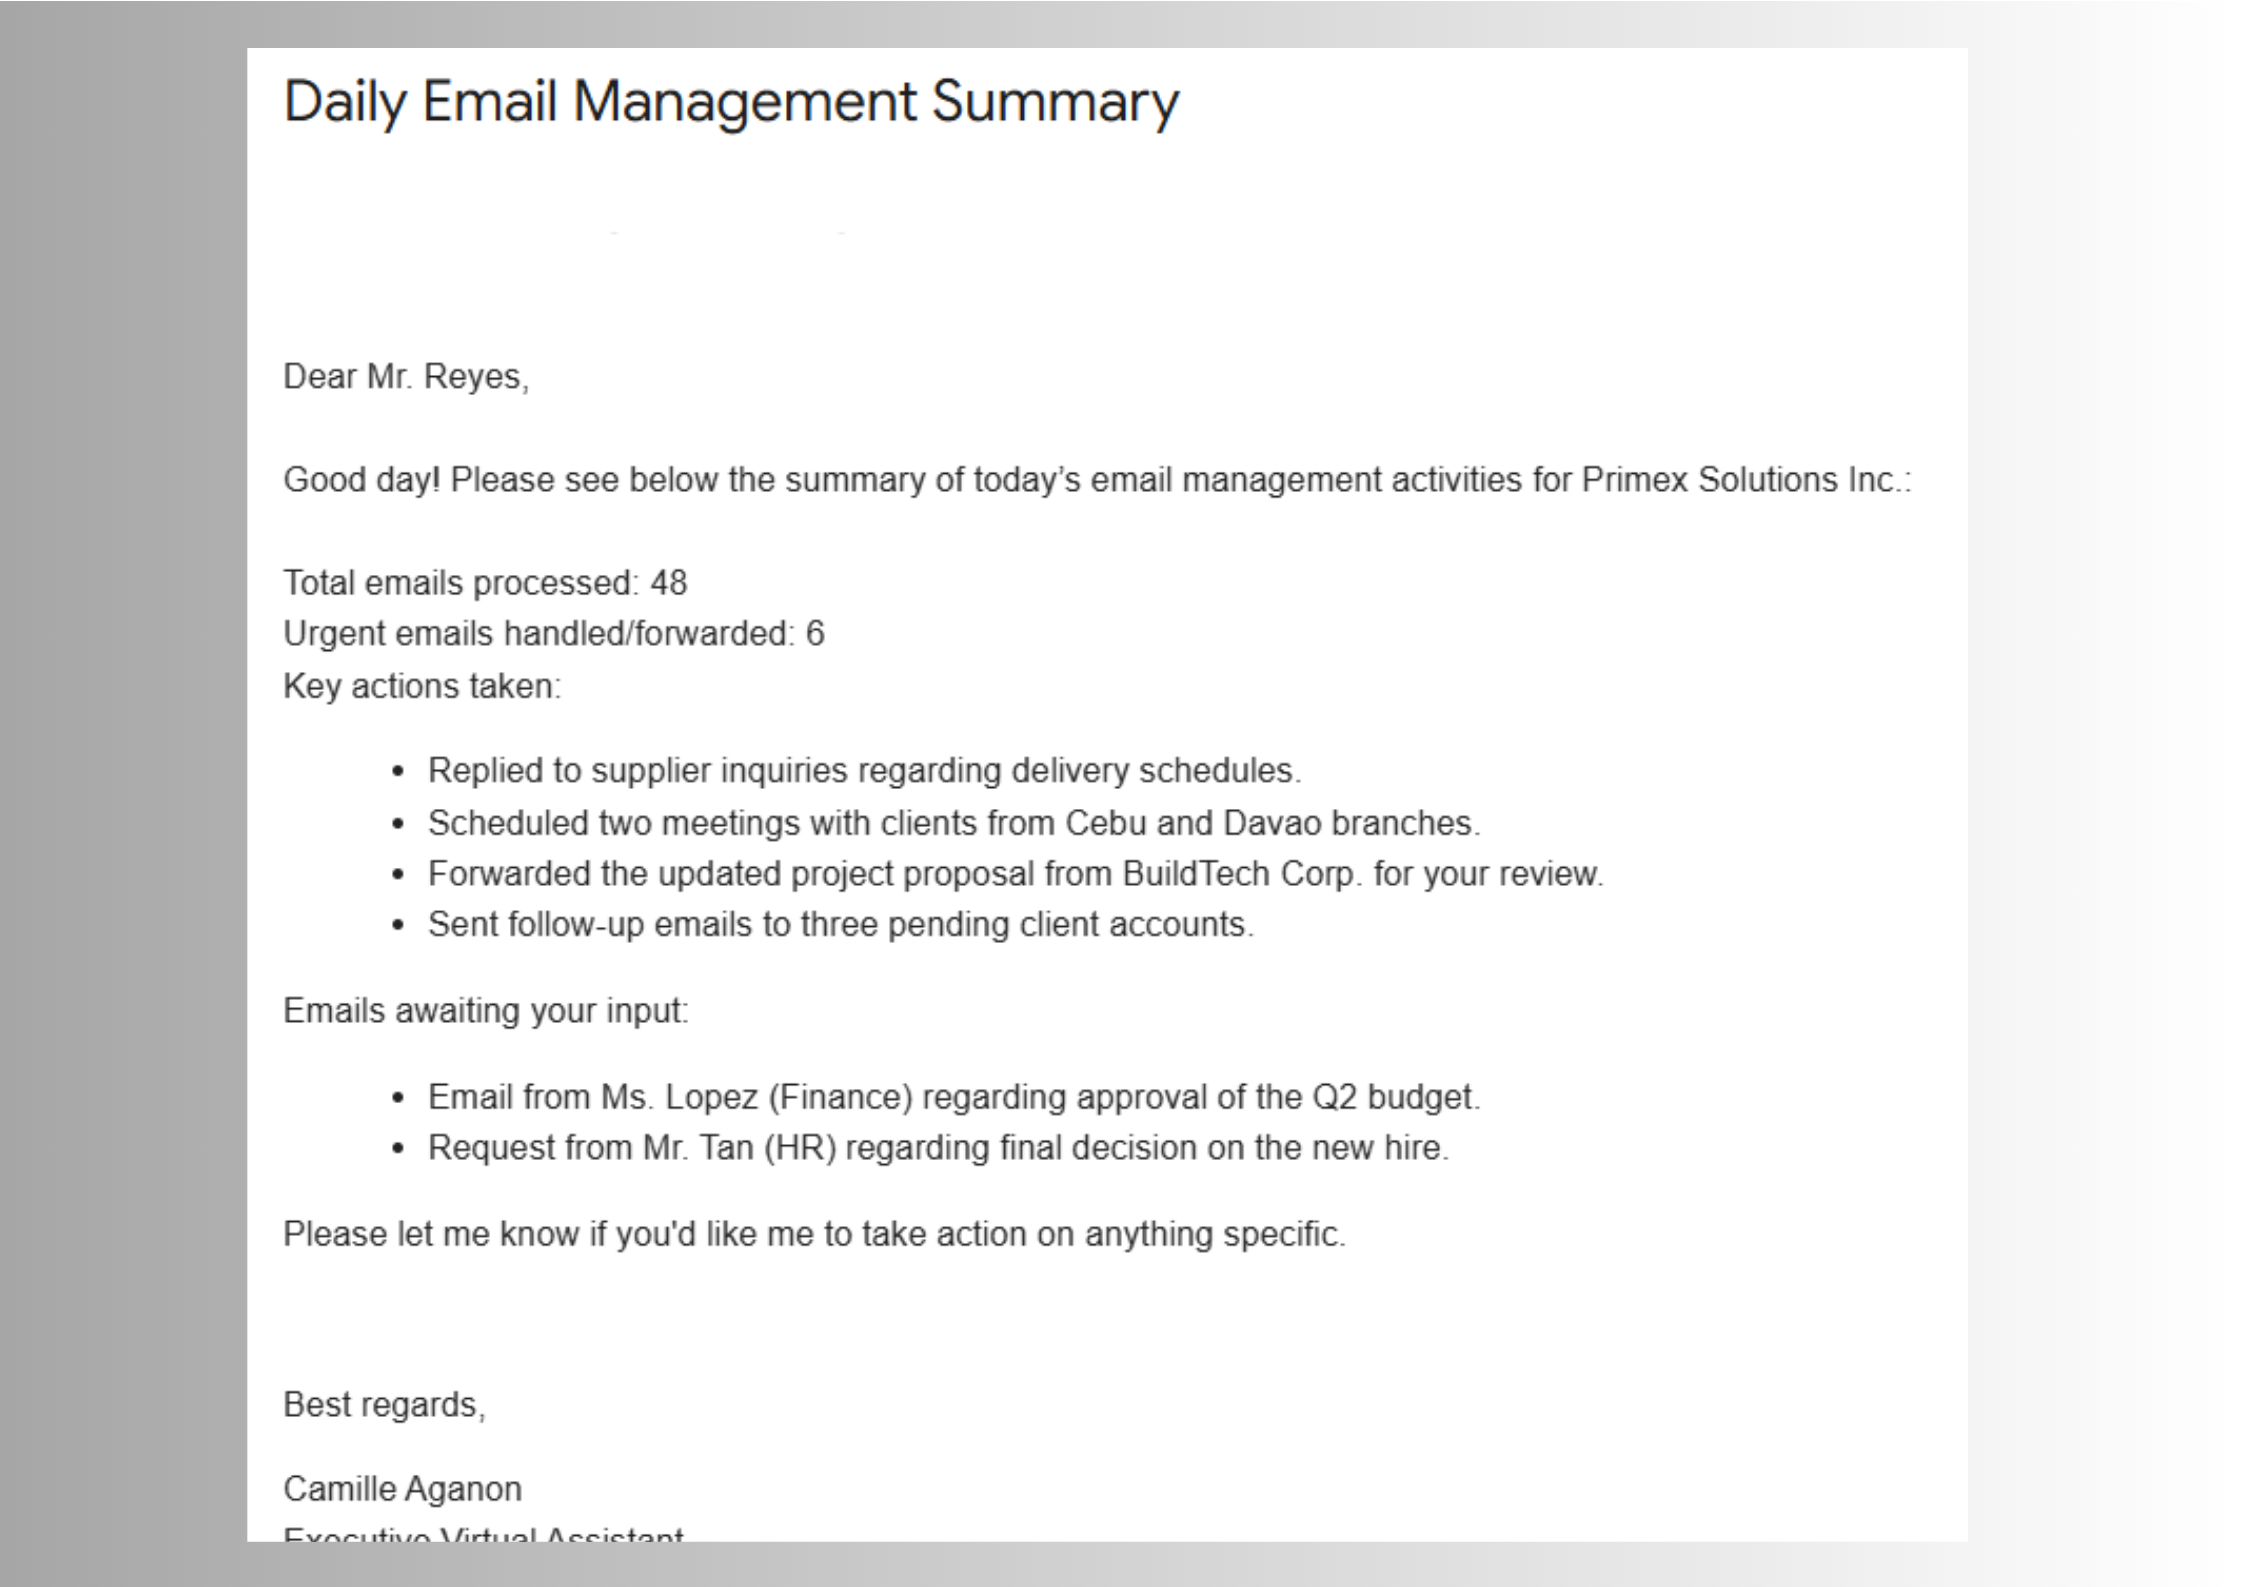Click the "Key actions taken:" label

[422, 687]
